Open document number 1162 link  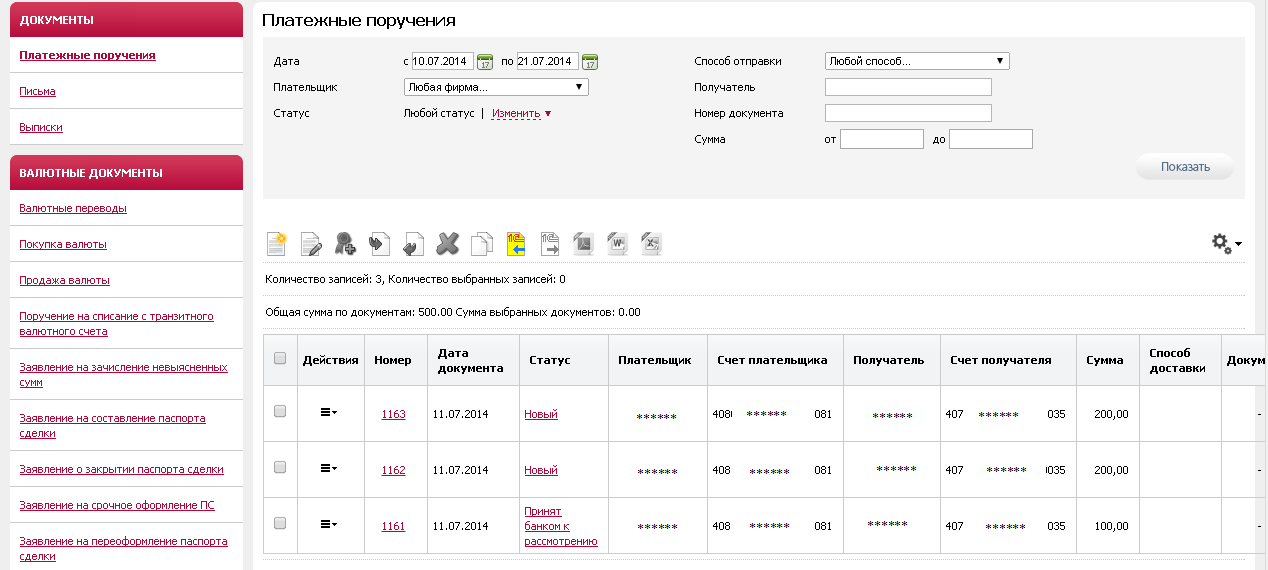(x=393, y=470)
